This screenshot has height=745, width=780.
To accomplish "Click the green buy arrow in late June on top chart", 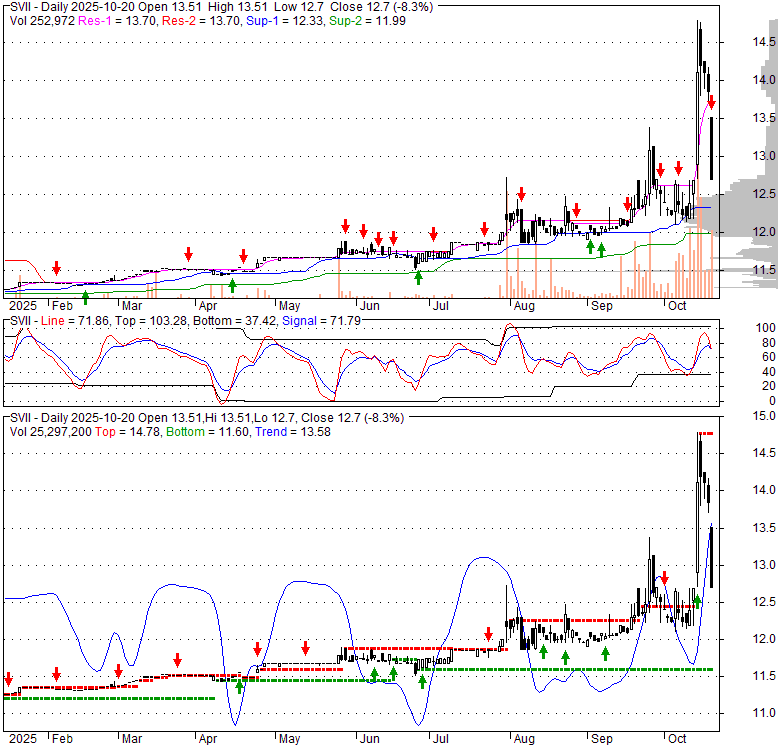I will 418,277.
